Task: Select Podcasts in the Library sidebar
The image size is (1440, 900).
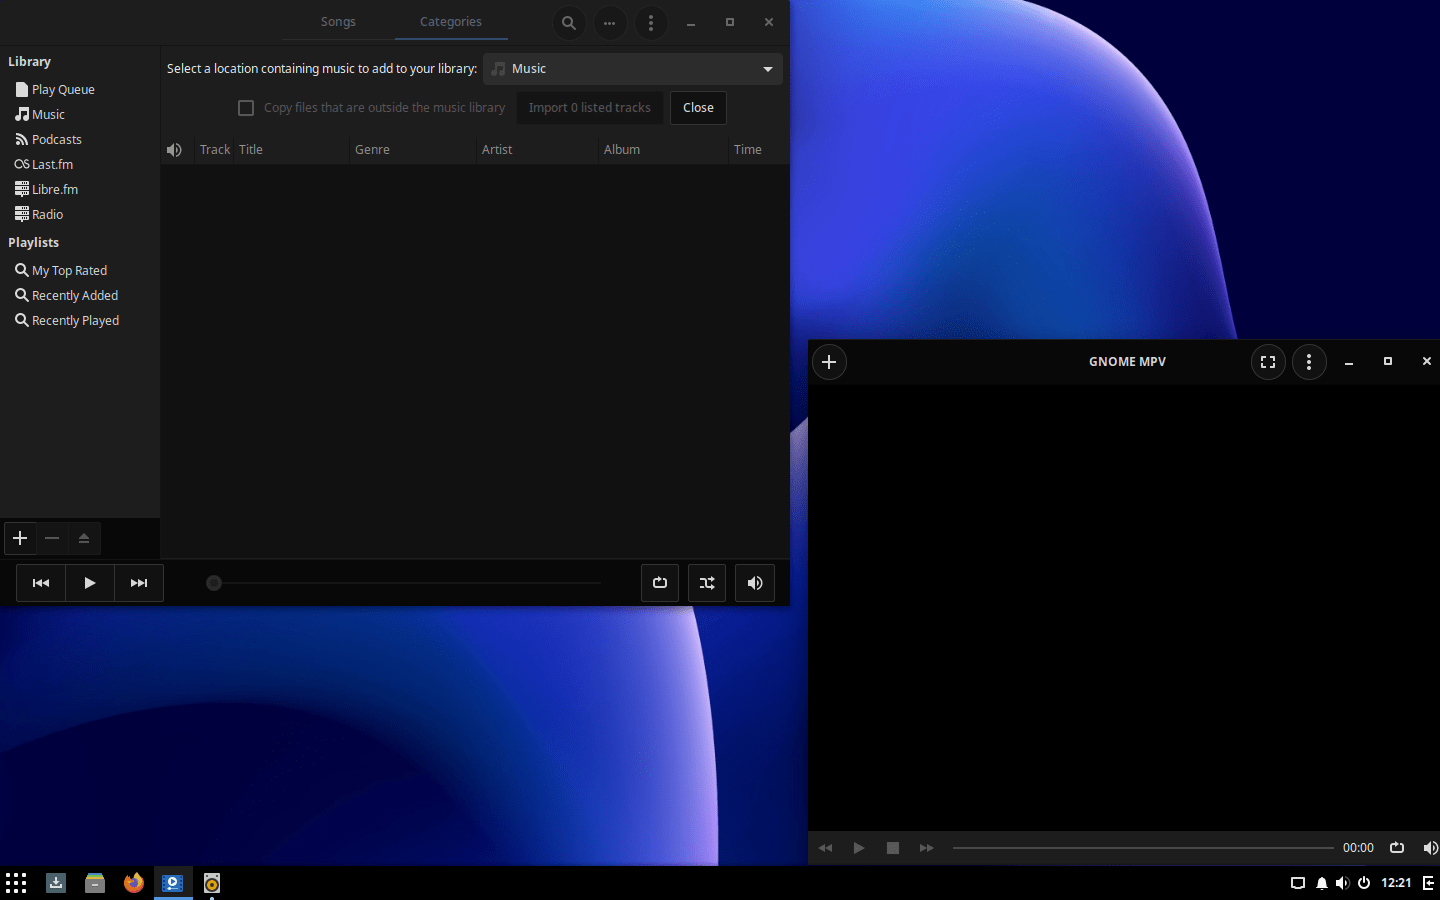Action: pyautogui.click(x=56, y=140)
